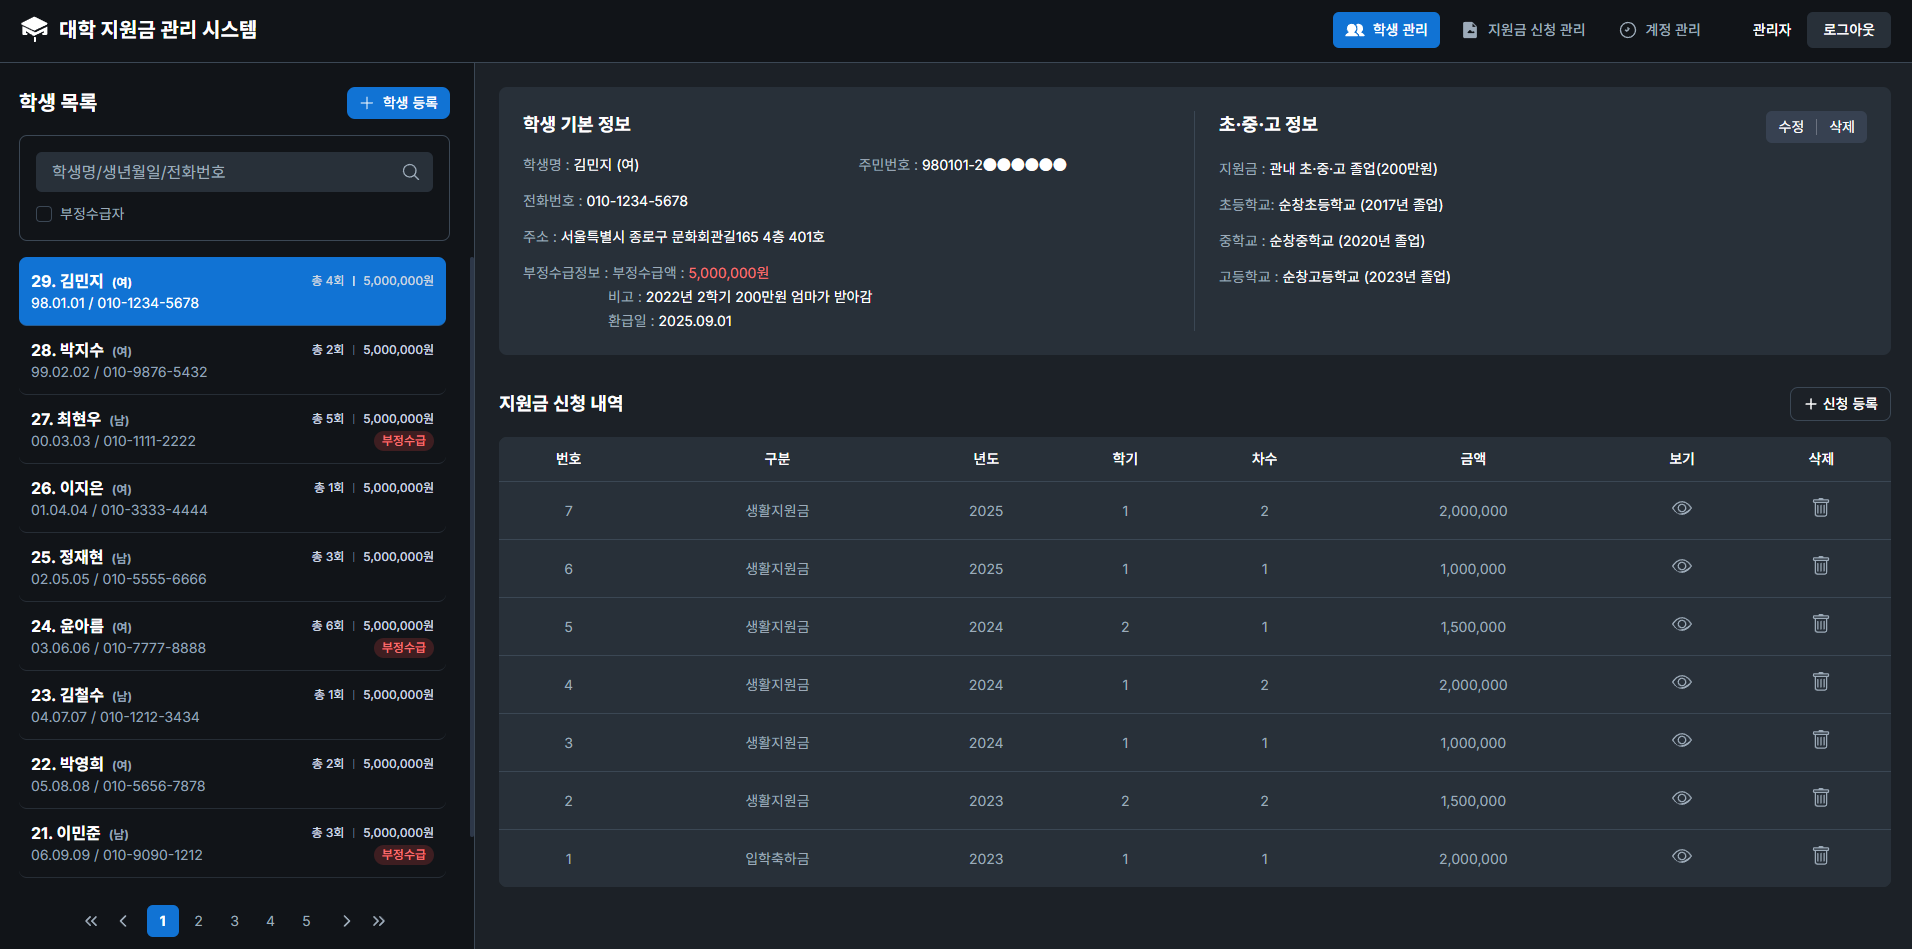
Task: Open 계정 관리 via its clock icon
Action: click(1626, 29)
